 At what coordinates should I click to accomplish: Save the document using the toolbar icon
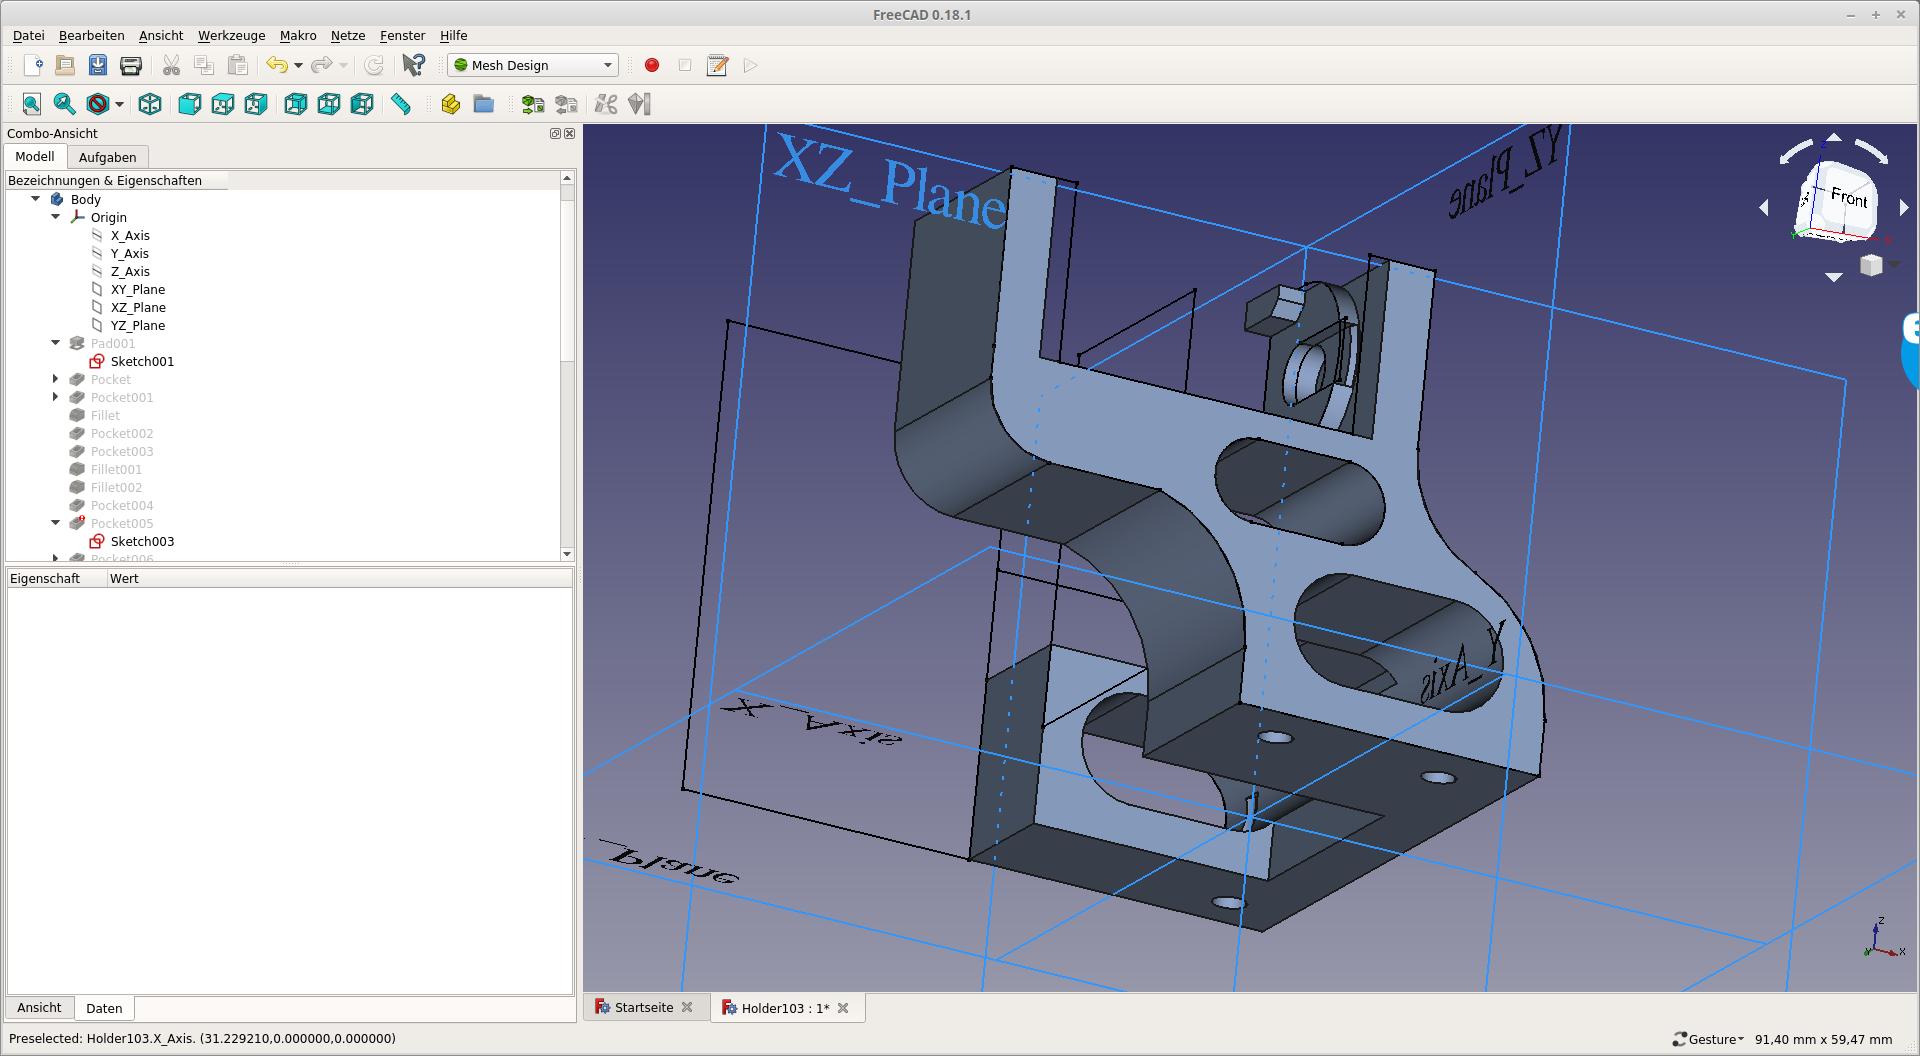(98, 65)
